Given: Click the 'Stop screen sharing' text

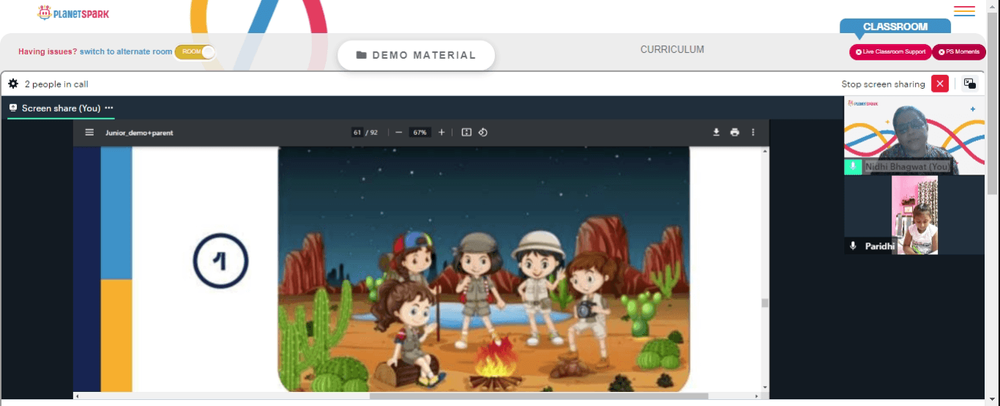Looking at the screenshot, I should (883, 83).
